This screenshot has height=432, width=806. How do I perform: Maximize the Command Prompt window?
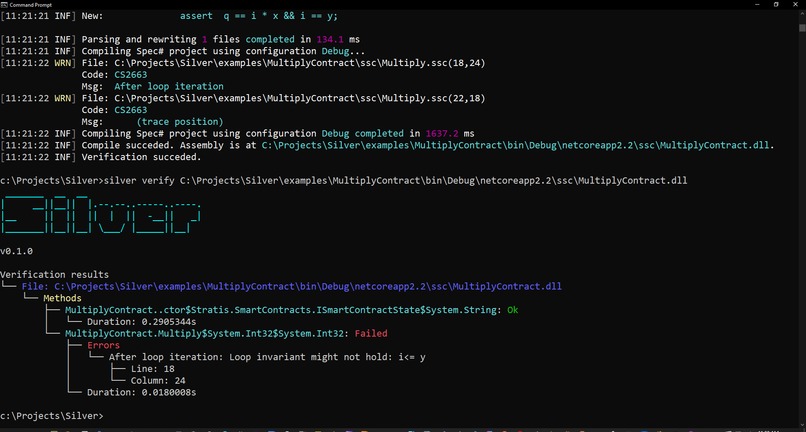pos(776,4)
